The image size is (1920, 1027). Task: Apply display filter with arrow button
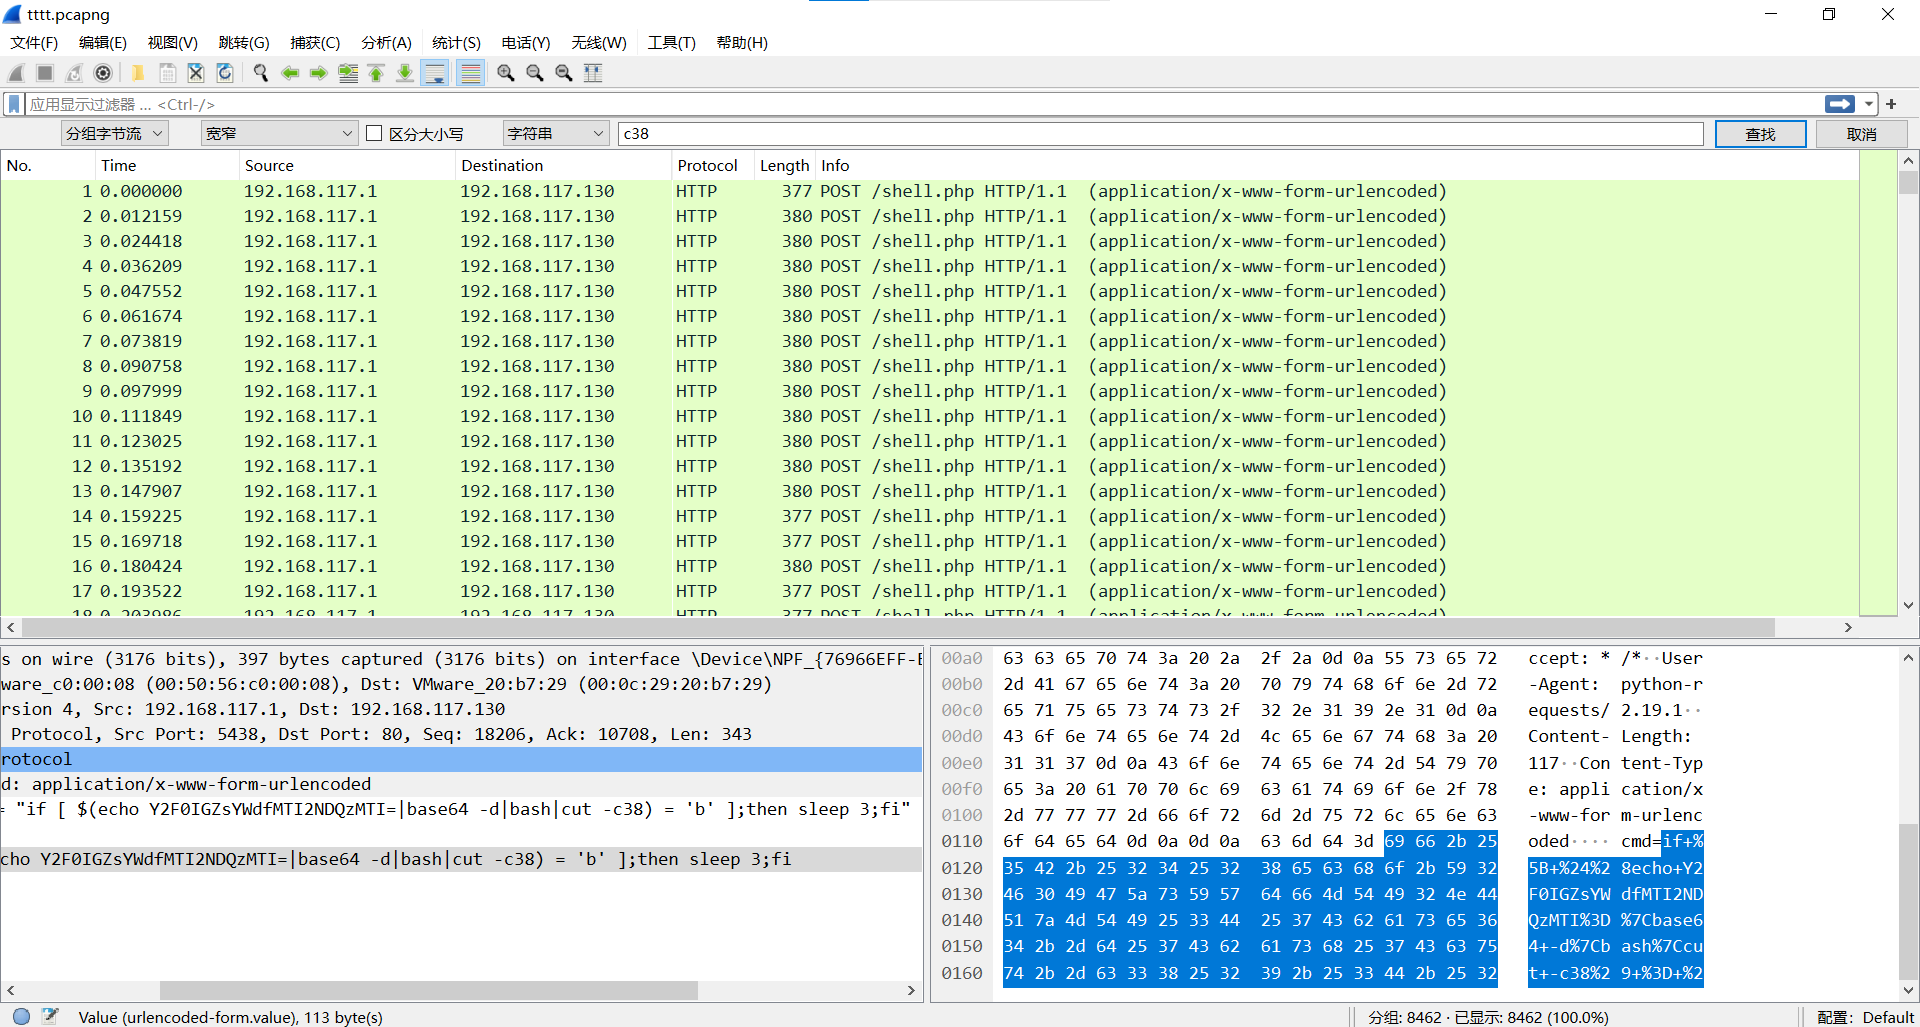point(1839,104)
